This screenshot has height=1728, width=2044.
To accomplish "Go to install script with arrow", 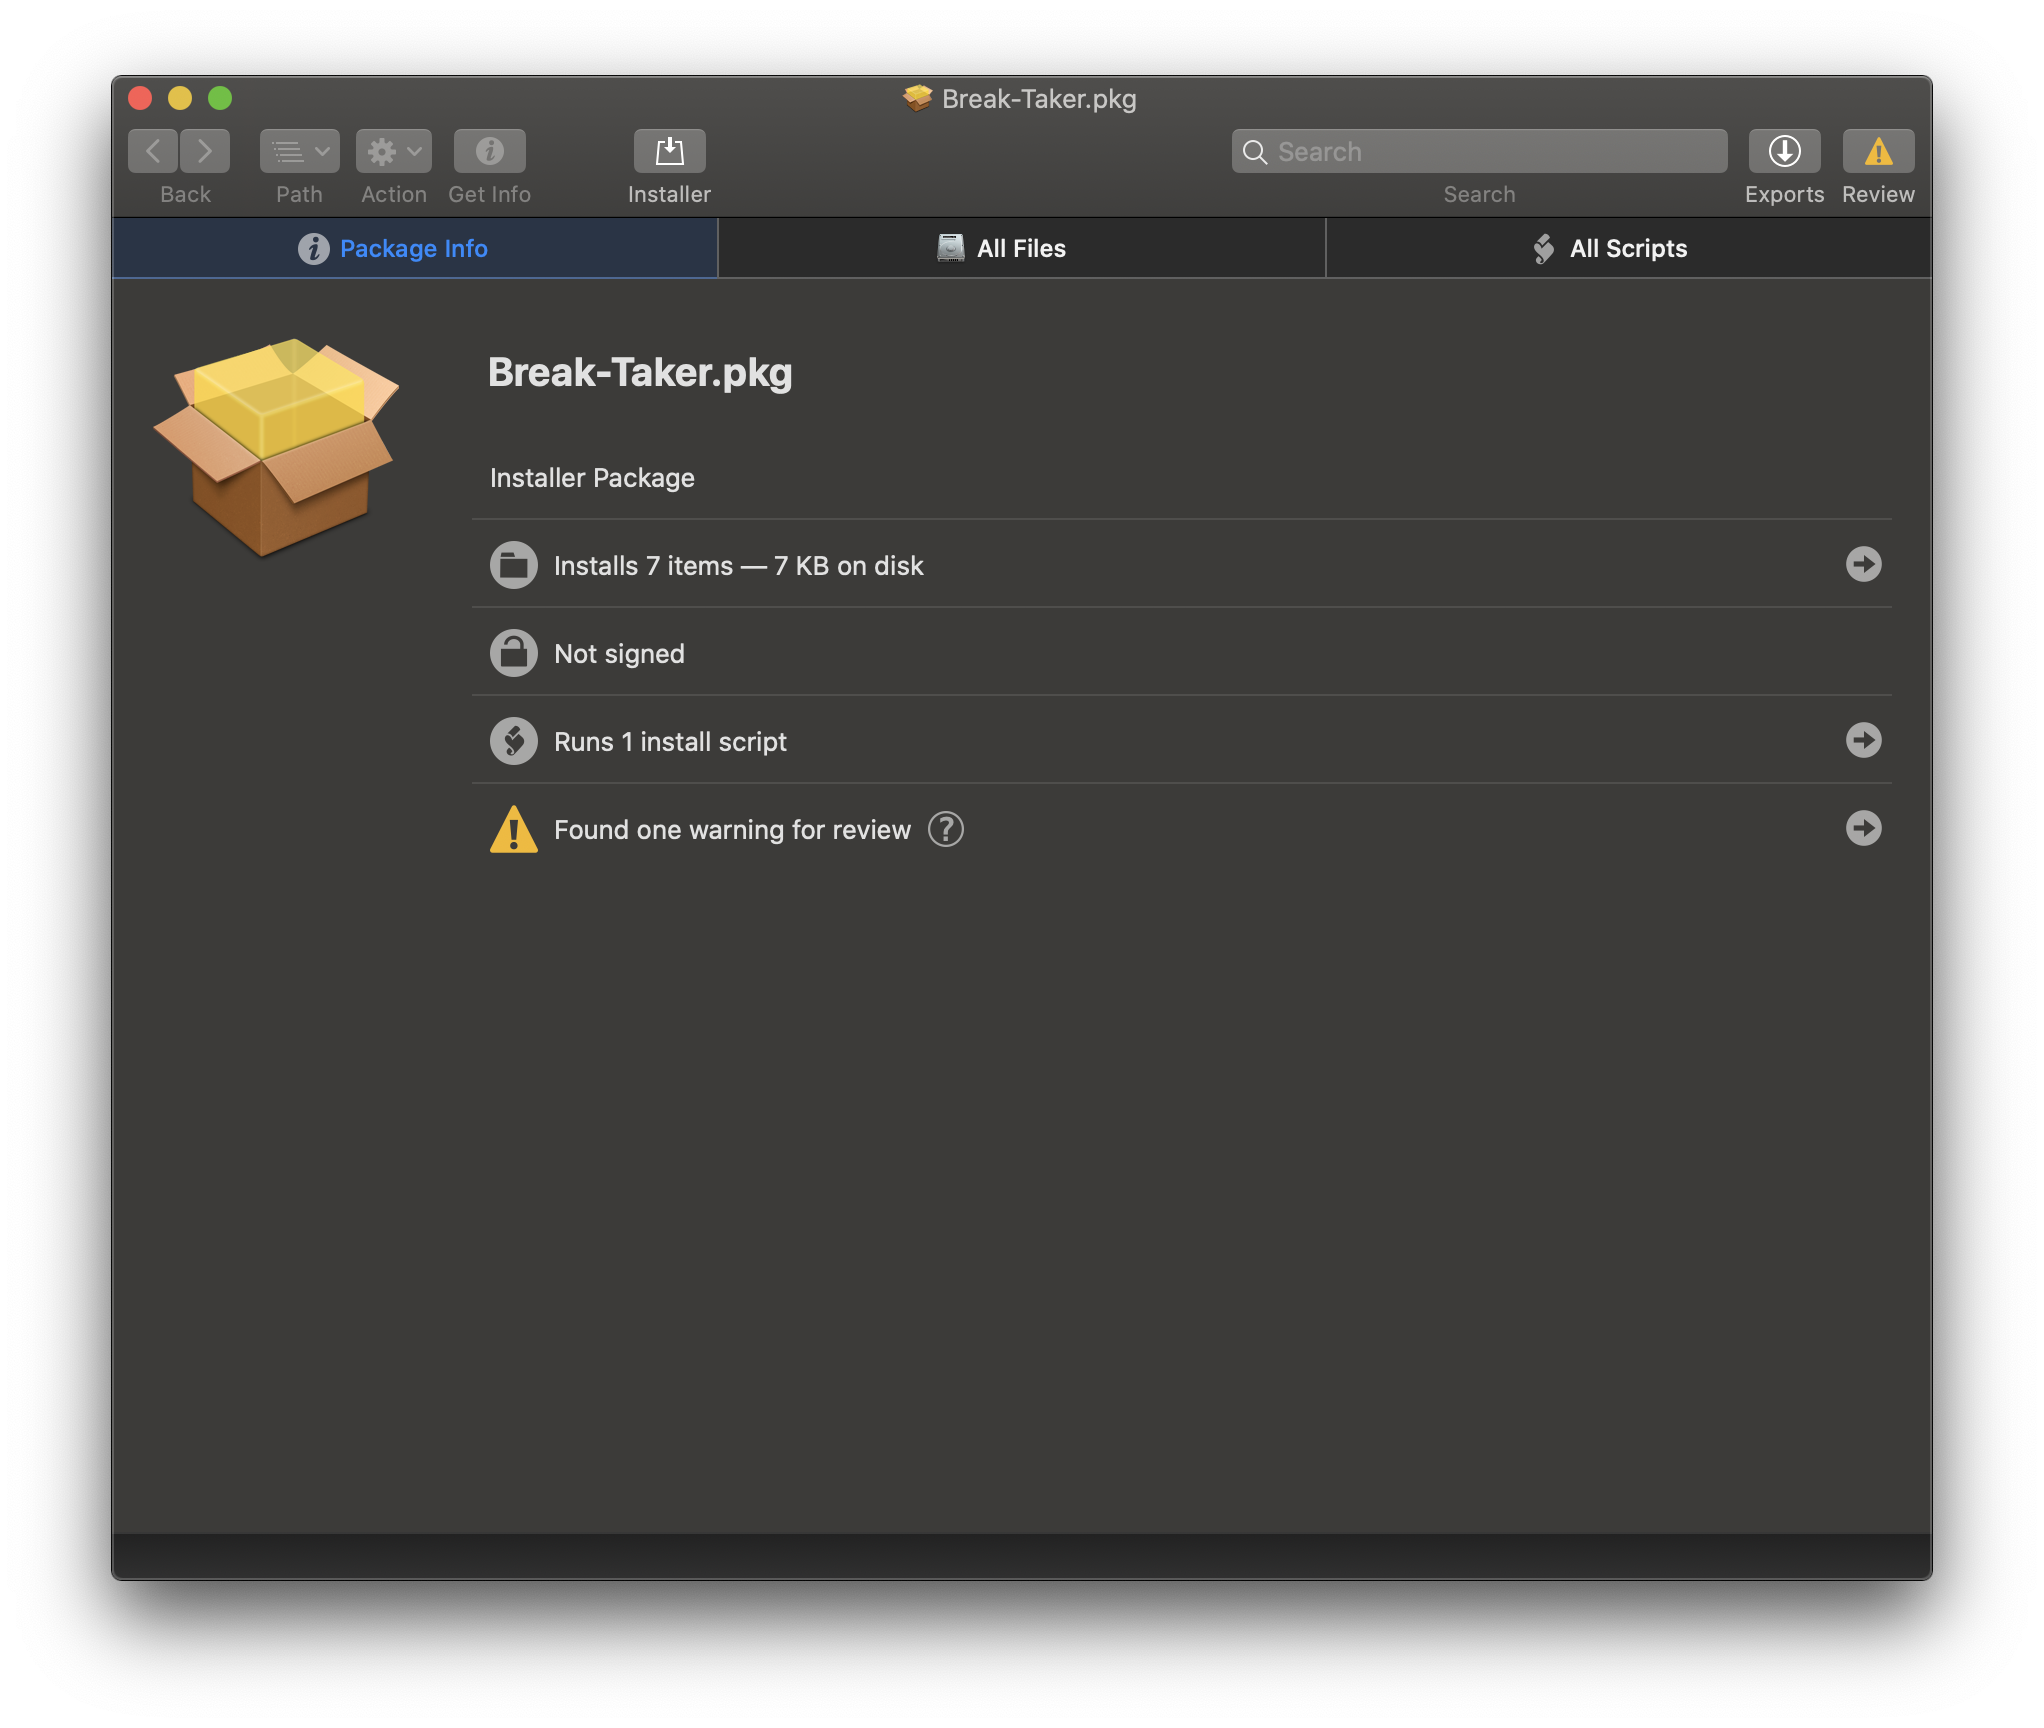I will [1863, 740].
